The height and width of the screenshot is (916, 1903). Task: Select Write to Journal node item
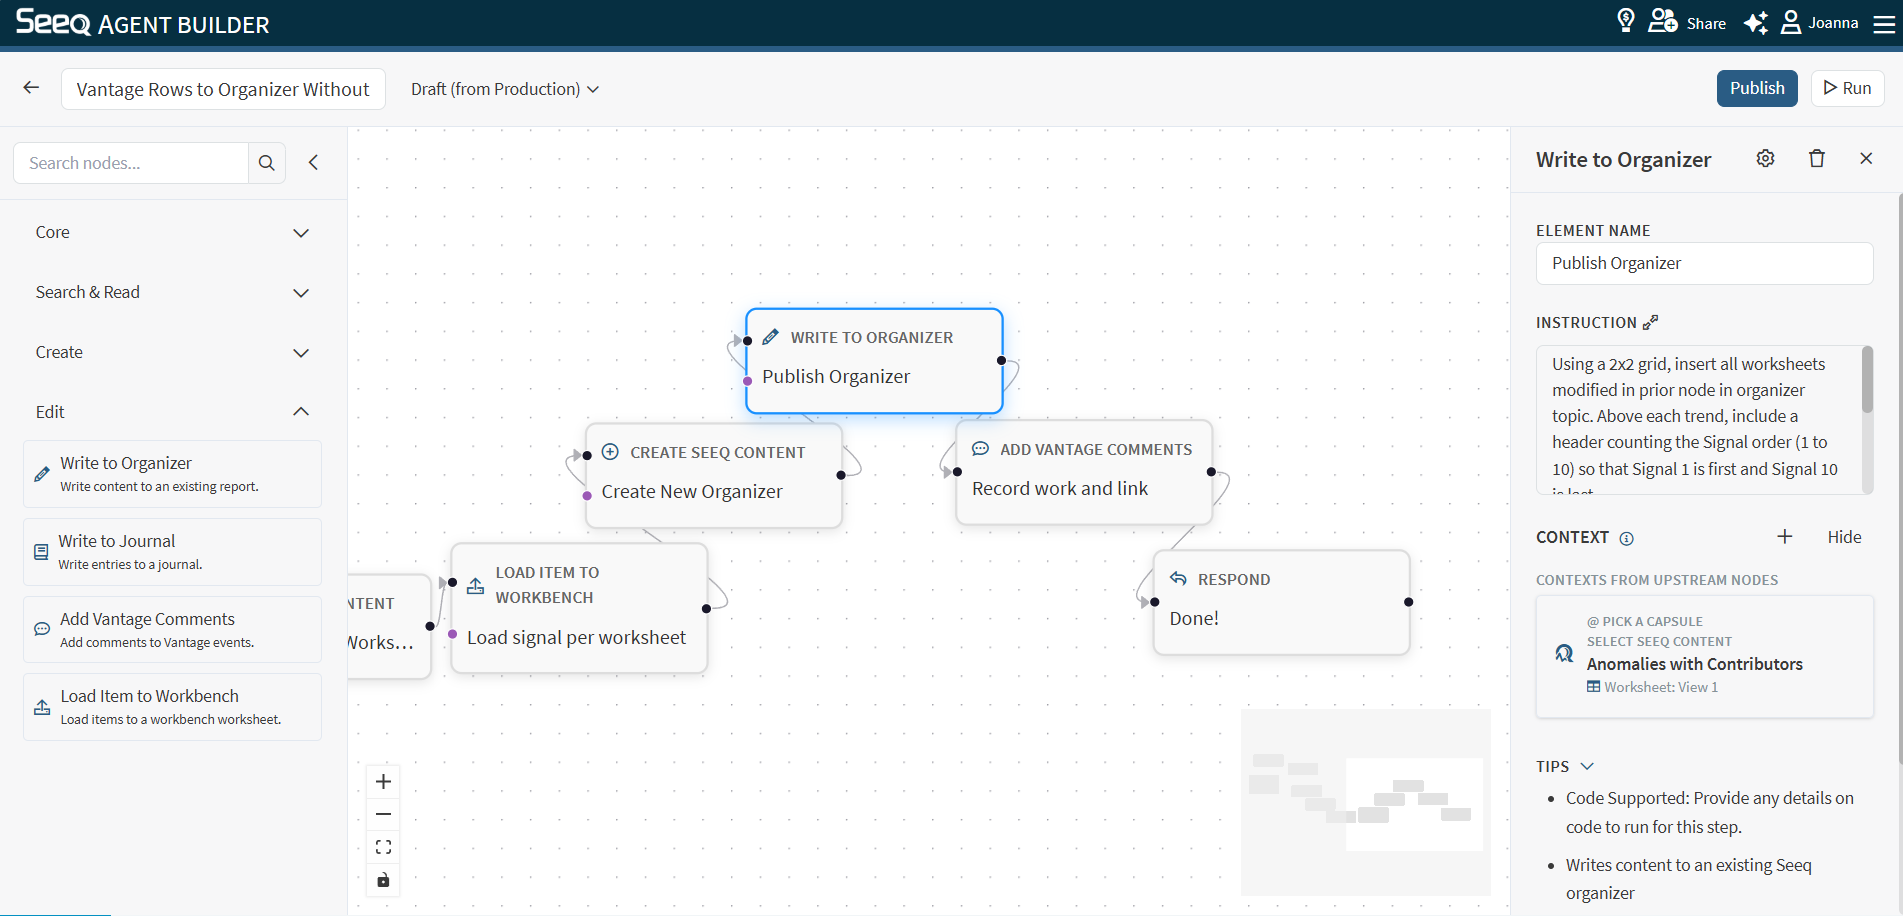pos(172,552)
